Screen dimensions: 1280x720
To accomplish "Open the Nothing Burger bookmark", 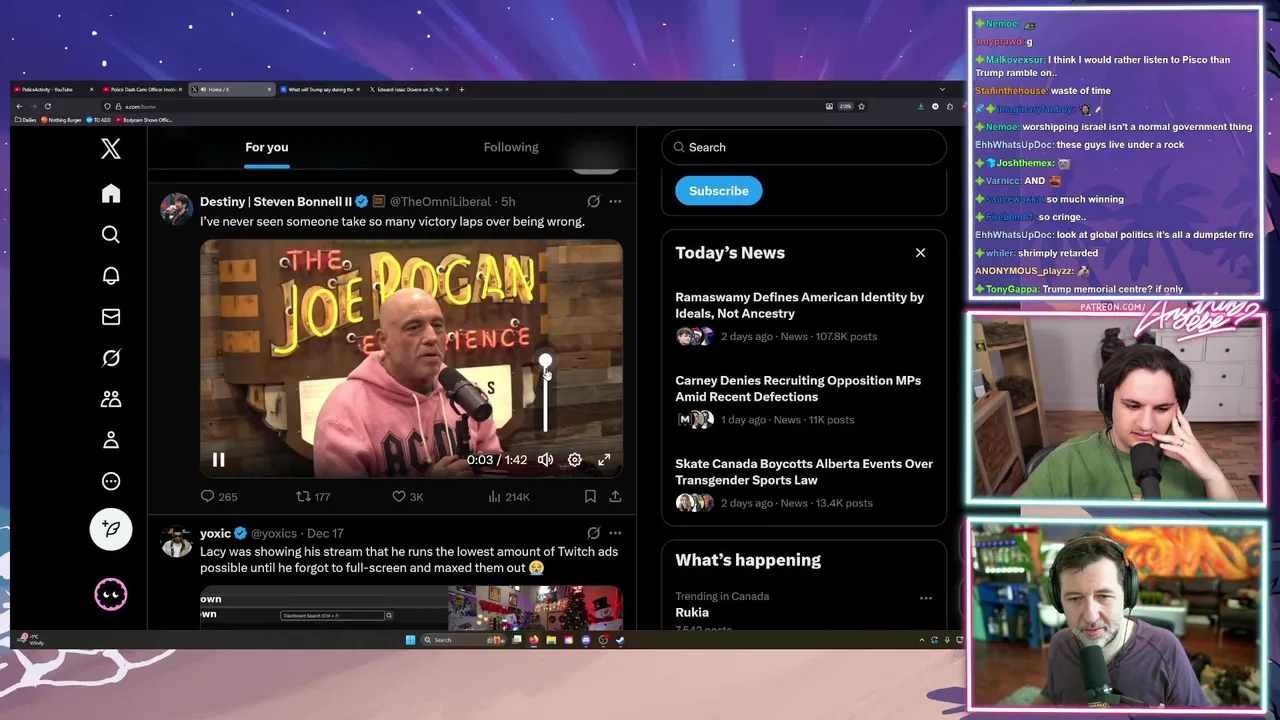I will coord(62,120).
